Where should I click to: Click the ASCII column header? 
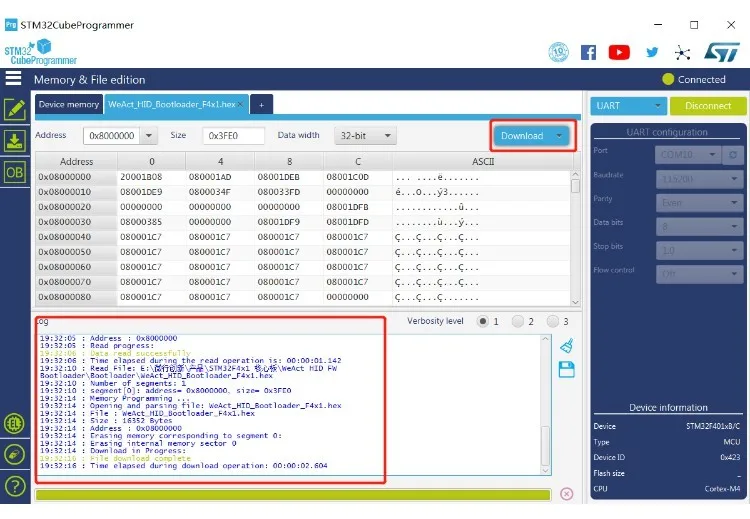(483, 162)
